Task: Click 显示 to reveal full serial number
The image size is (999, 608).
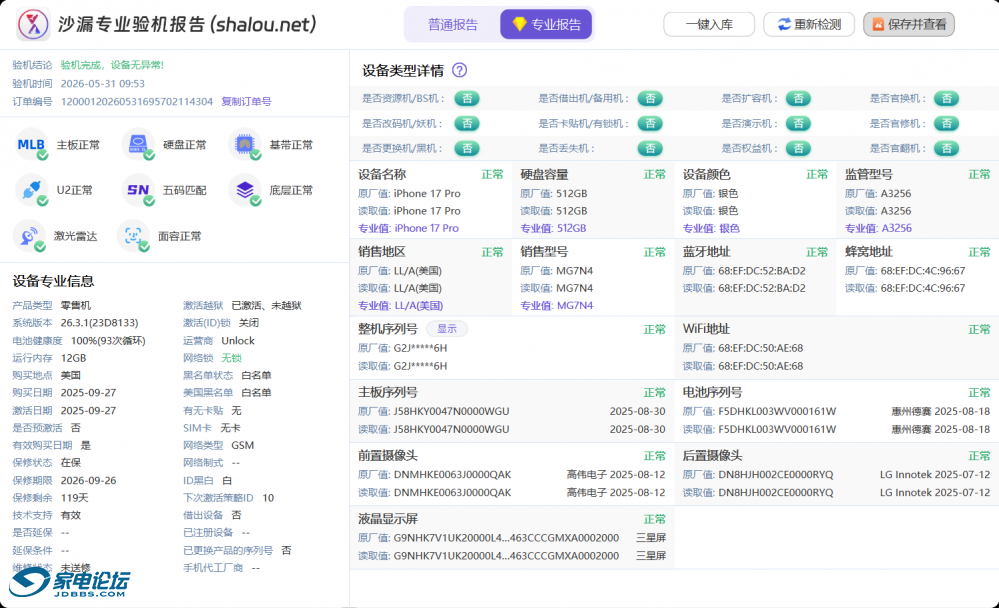Action: click(447, 329)
